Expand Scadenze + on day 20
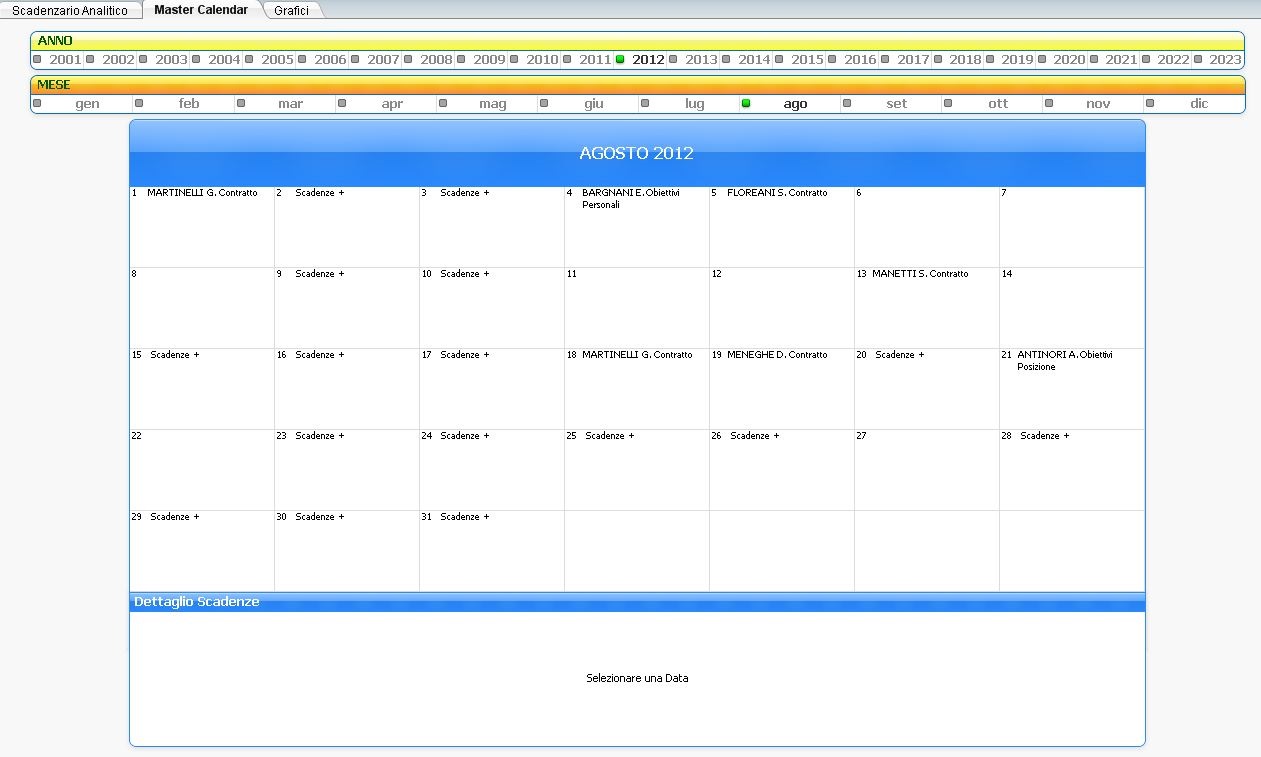Image resolution: width=1261 pixels, height=757 pixels. [900, 355]
